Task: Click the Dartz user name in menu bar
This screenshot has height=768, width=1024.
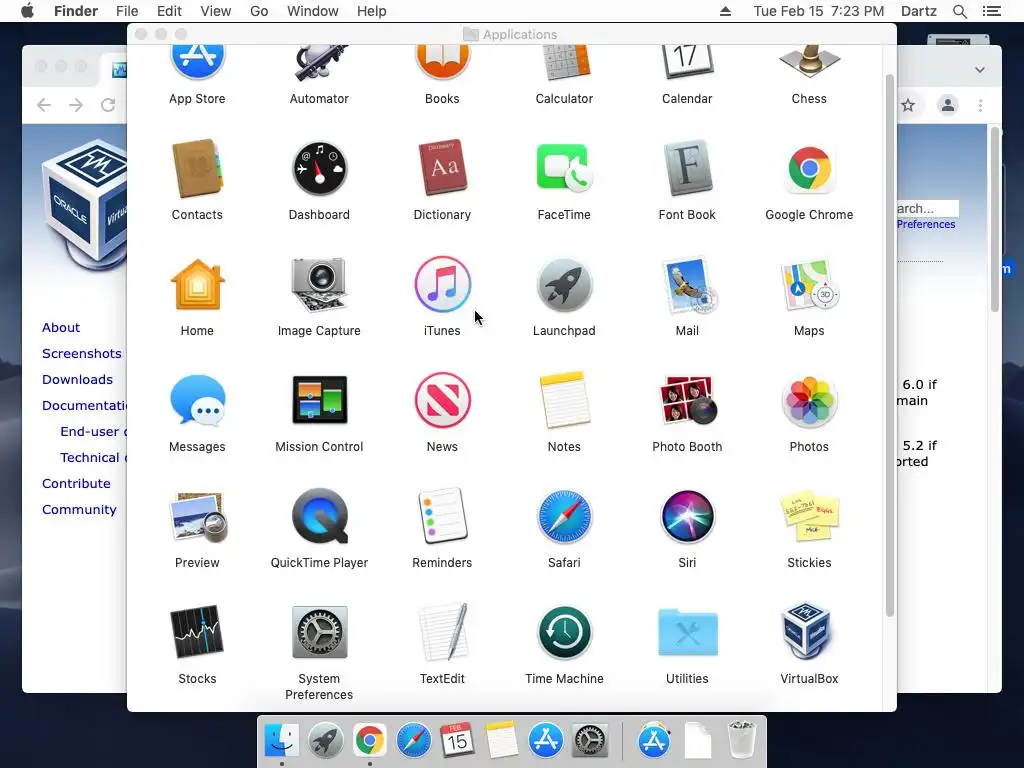Action: coord(919,11)
